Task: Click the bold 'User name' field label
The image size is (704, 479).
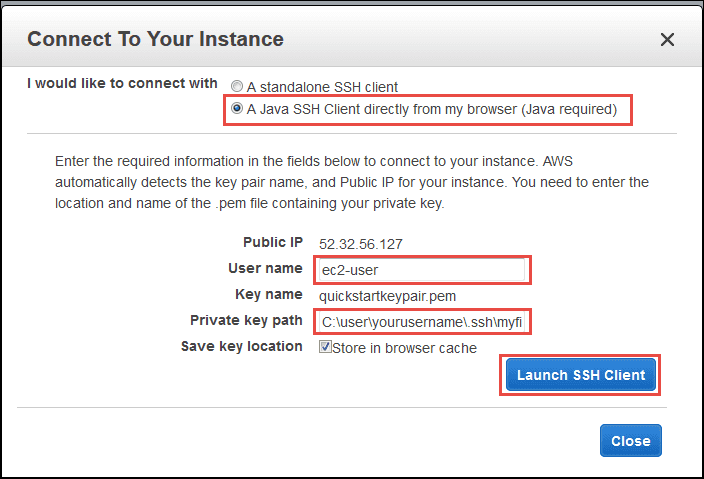Action: (264, 269)
